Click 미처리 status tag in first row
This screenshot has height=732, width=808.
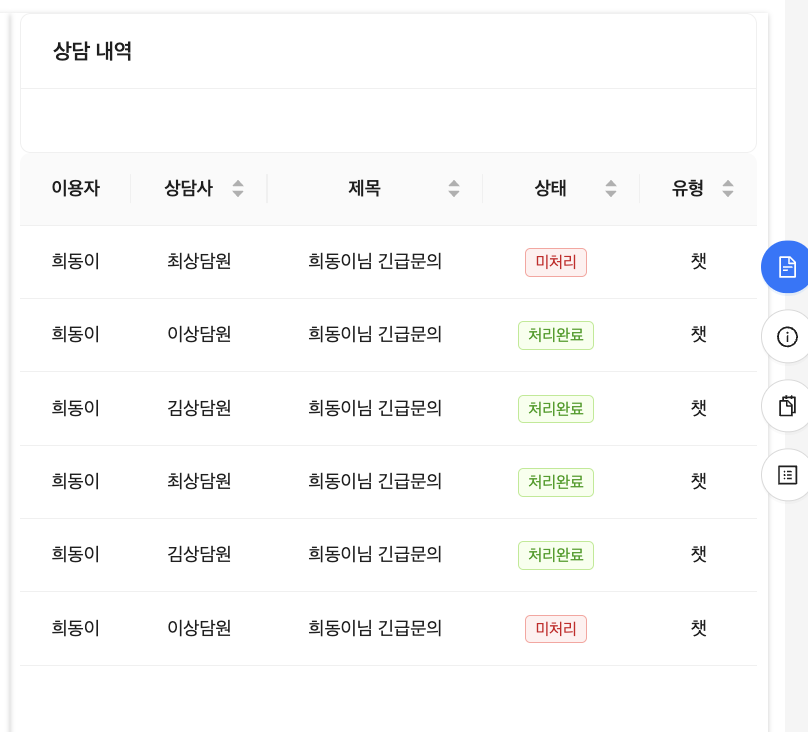(556, 262)
